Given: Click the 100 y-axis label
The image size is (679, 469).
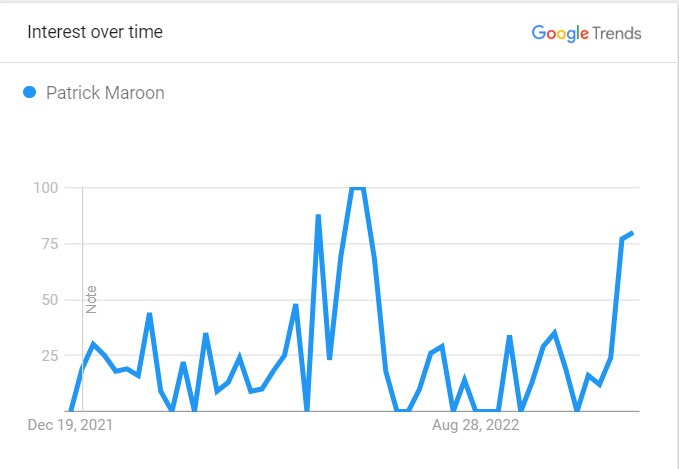Looking at the screenshot, I should [45, 188].
